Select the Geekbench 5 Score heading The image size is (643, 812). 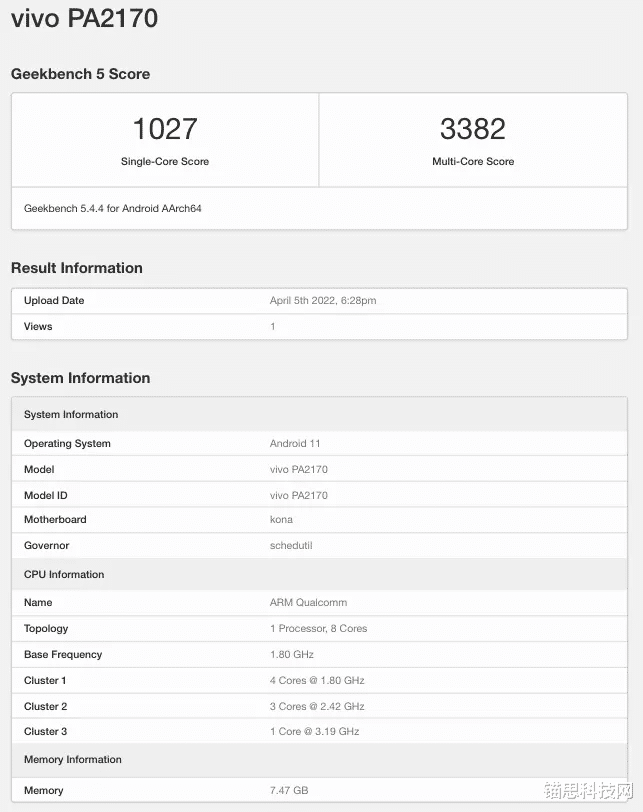80,74
